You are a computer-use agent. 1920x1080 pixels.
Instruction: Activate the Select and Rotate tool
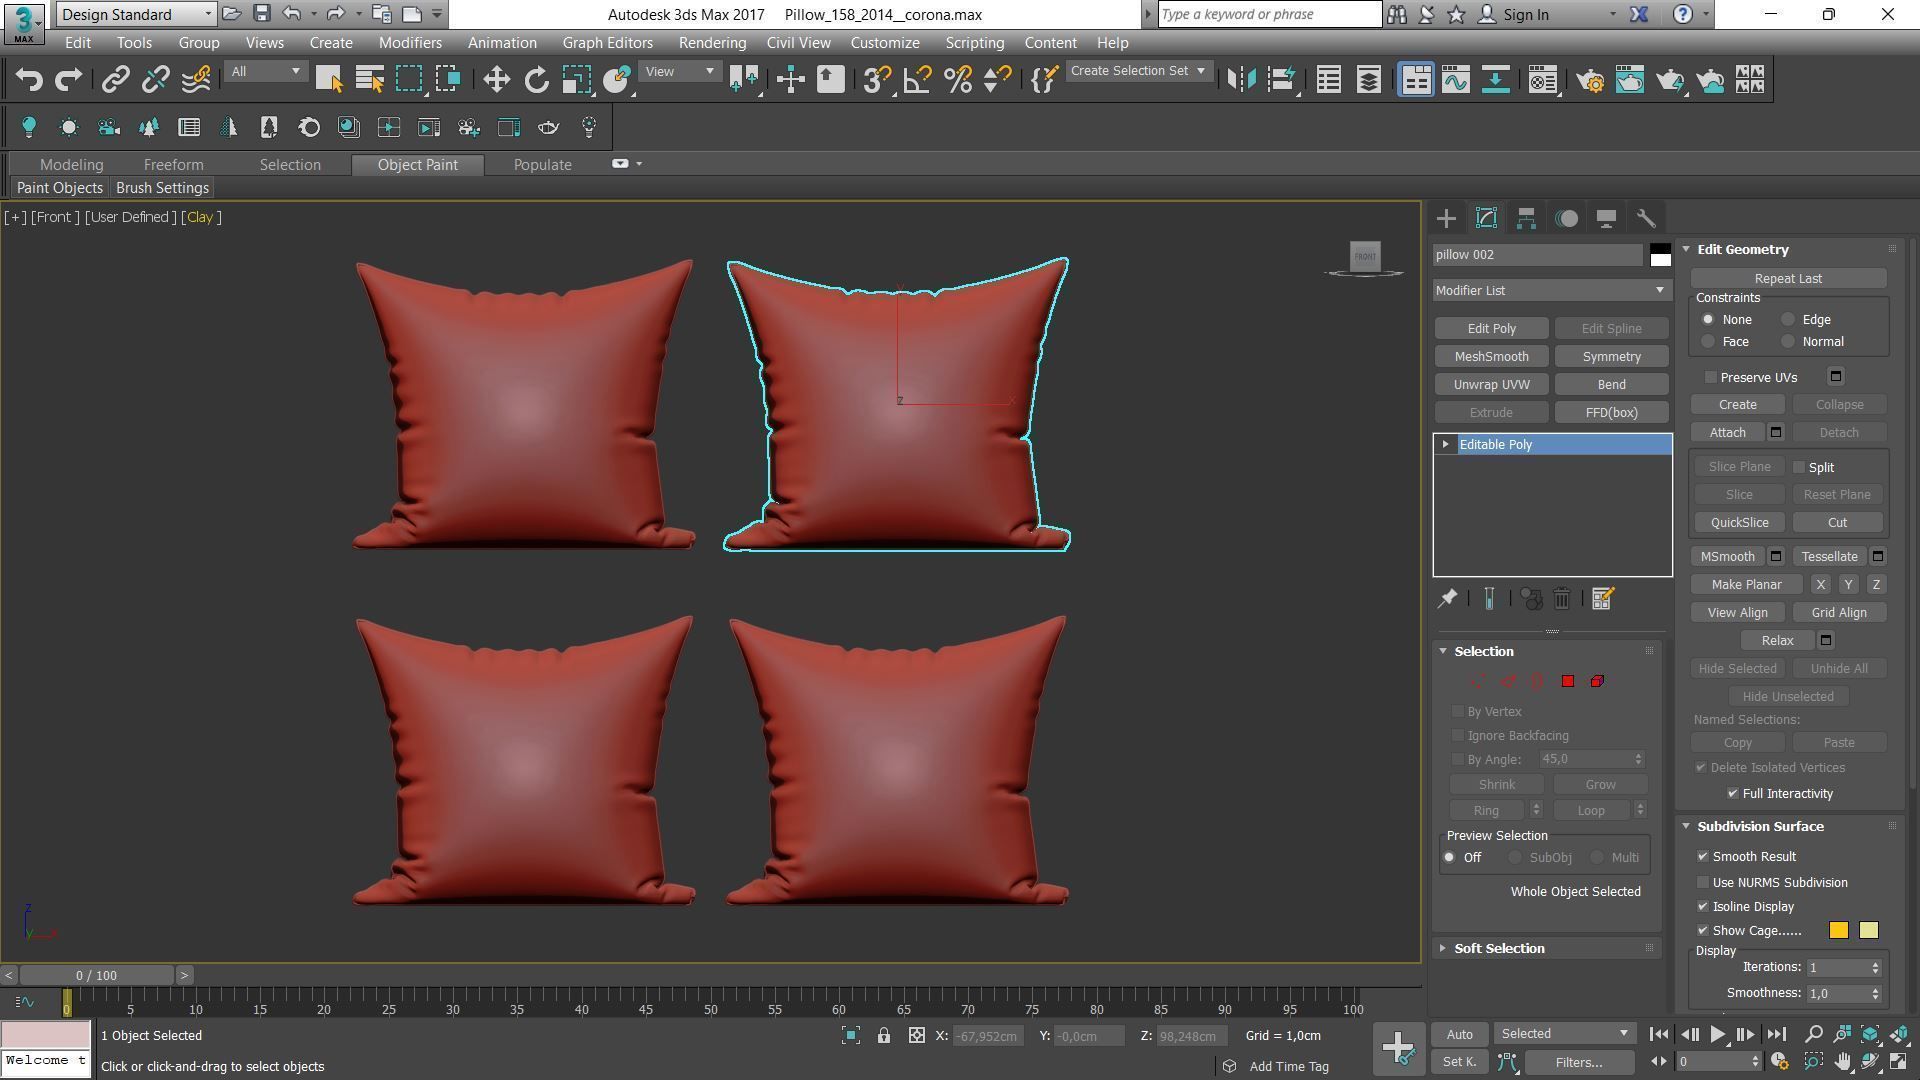(537, 80)
